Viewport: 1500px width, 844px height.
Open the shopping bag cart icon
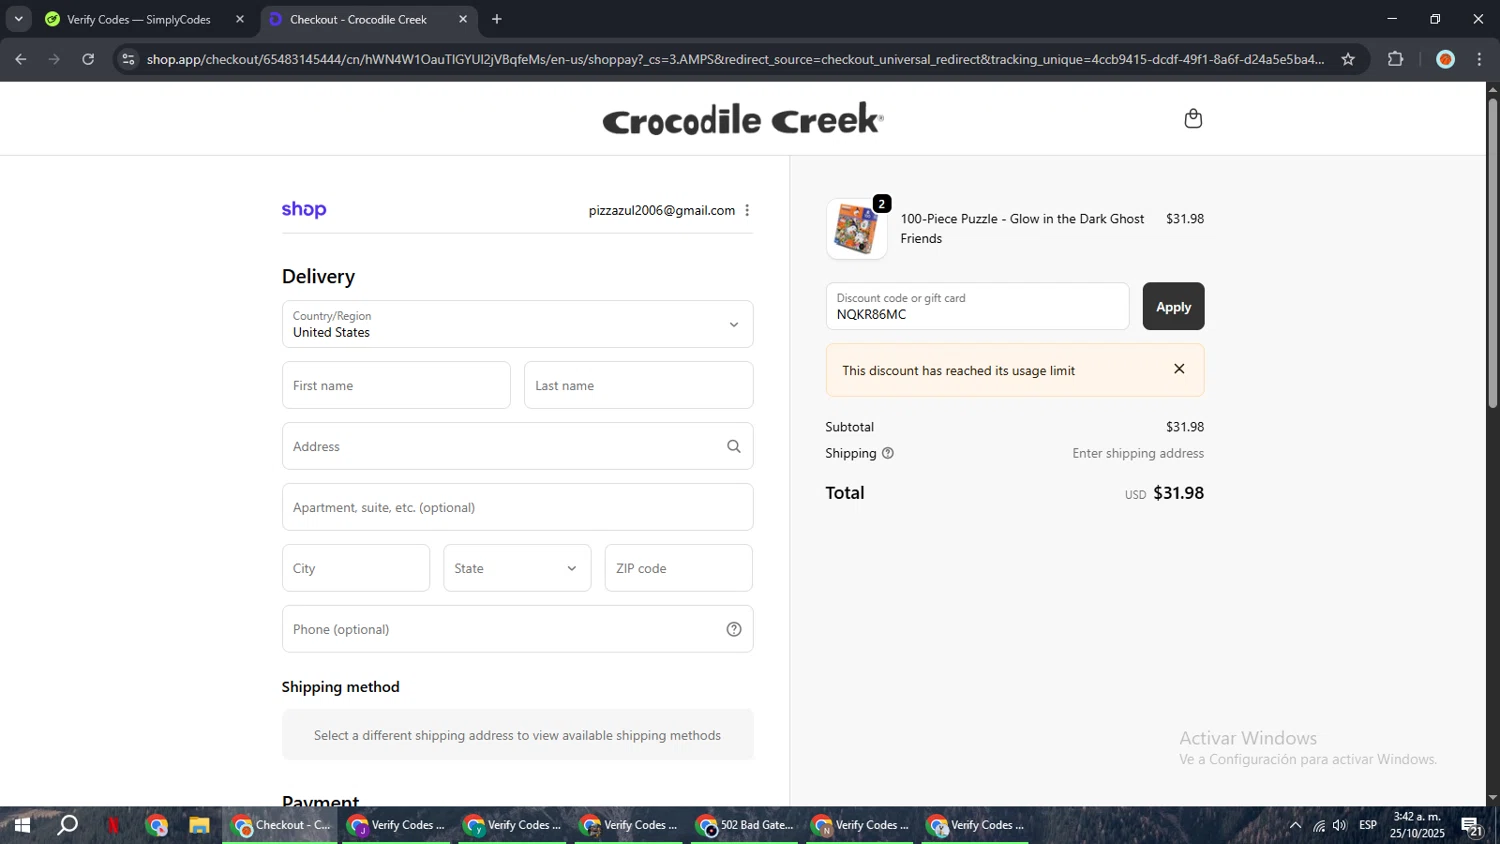[1193, 119]
